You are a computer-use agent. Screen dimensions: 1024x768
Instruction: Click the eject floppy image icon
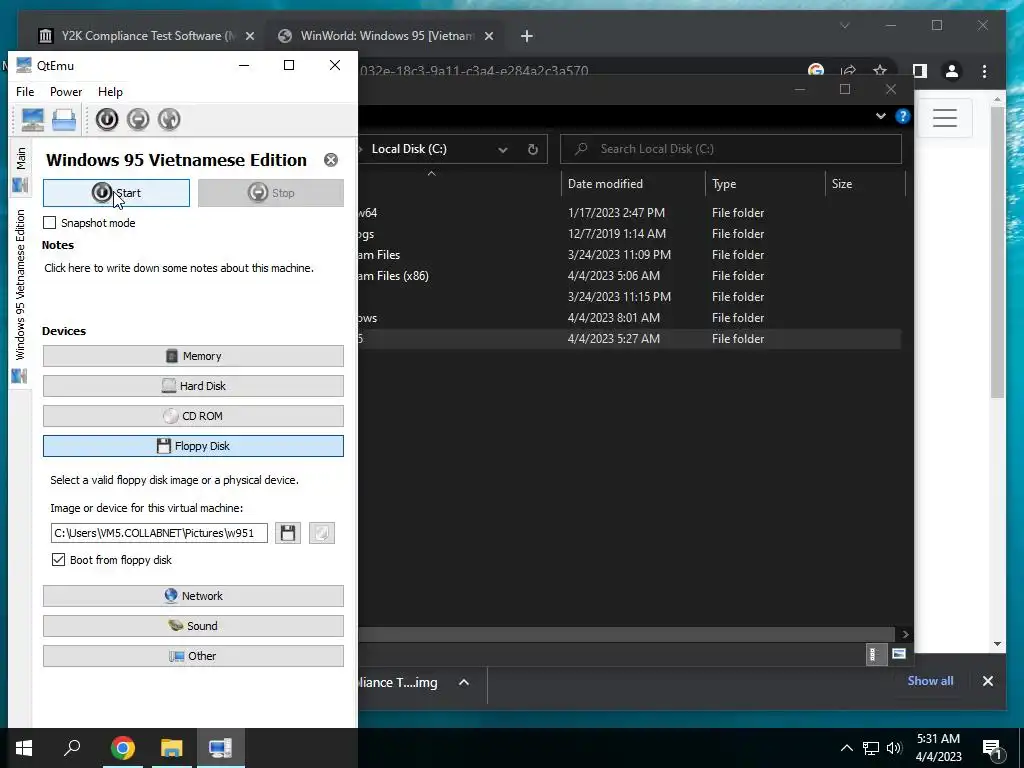(x=321, y=533)
